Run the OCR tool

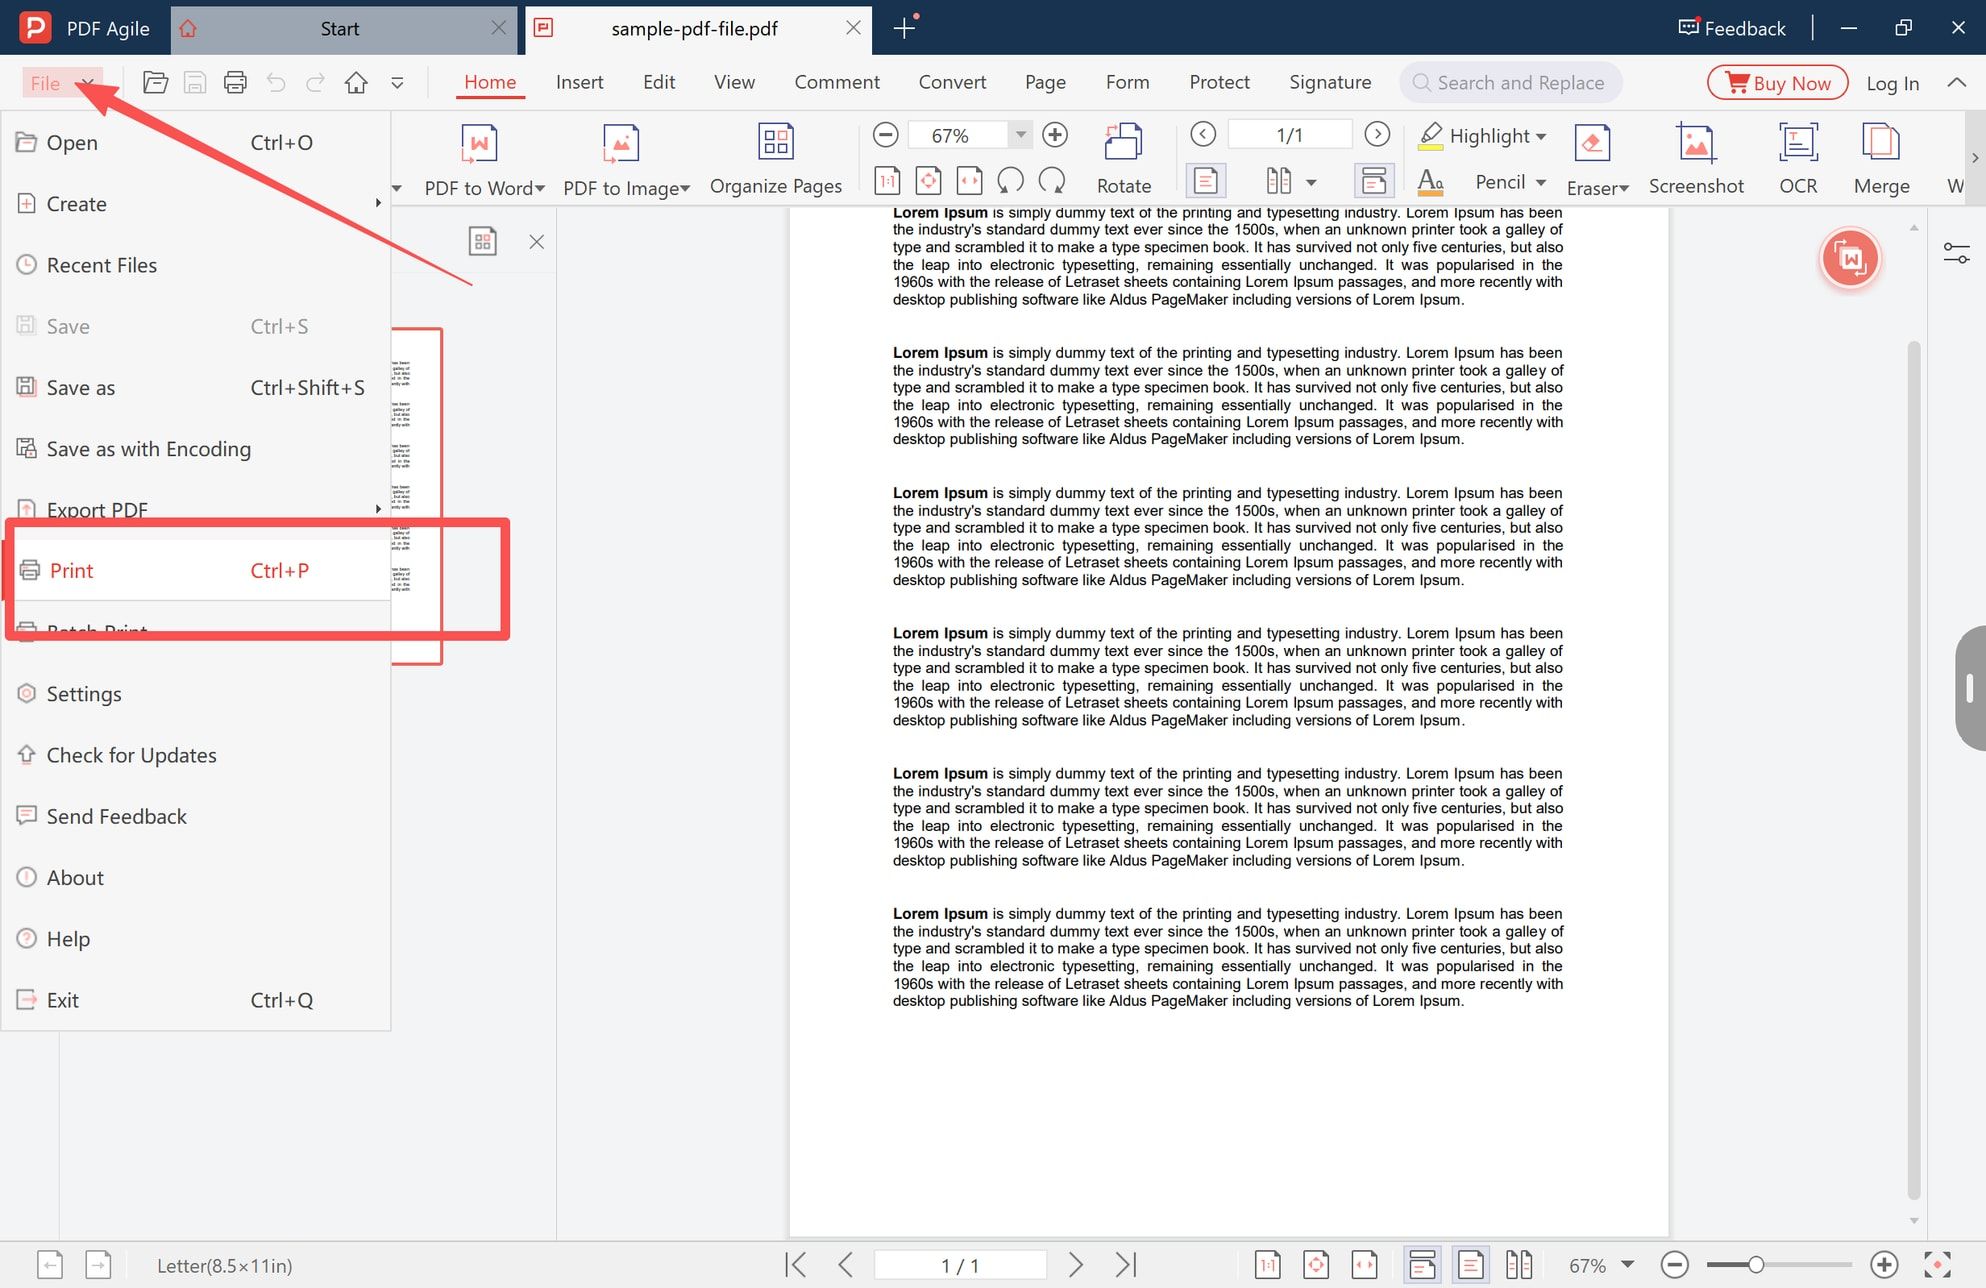tap(1798, 159)
